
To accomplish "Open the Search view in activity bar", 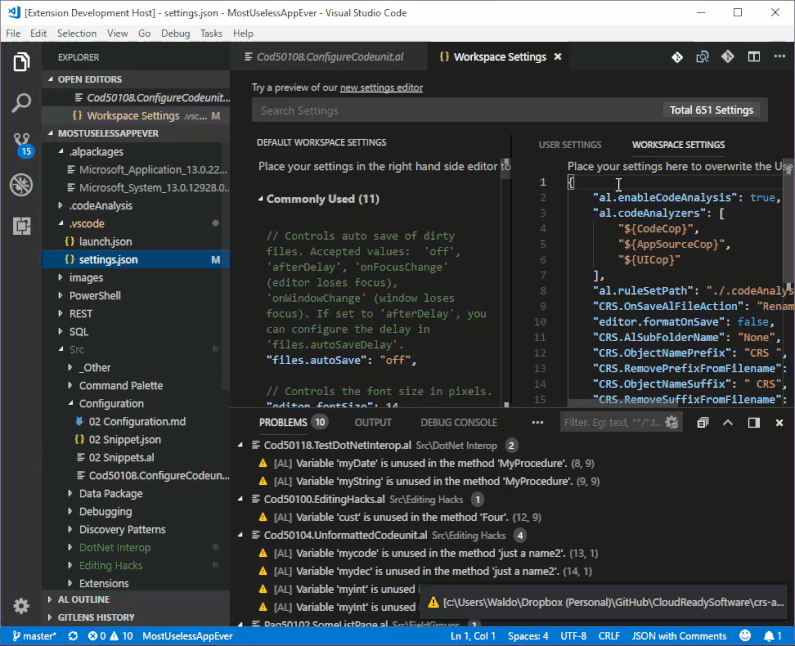I will point(21,103).
